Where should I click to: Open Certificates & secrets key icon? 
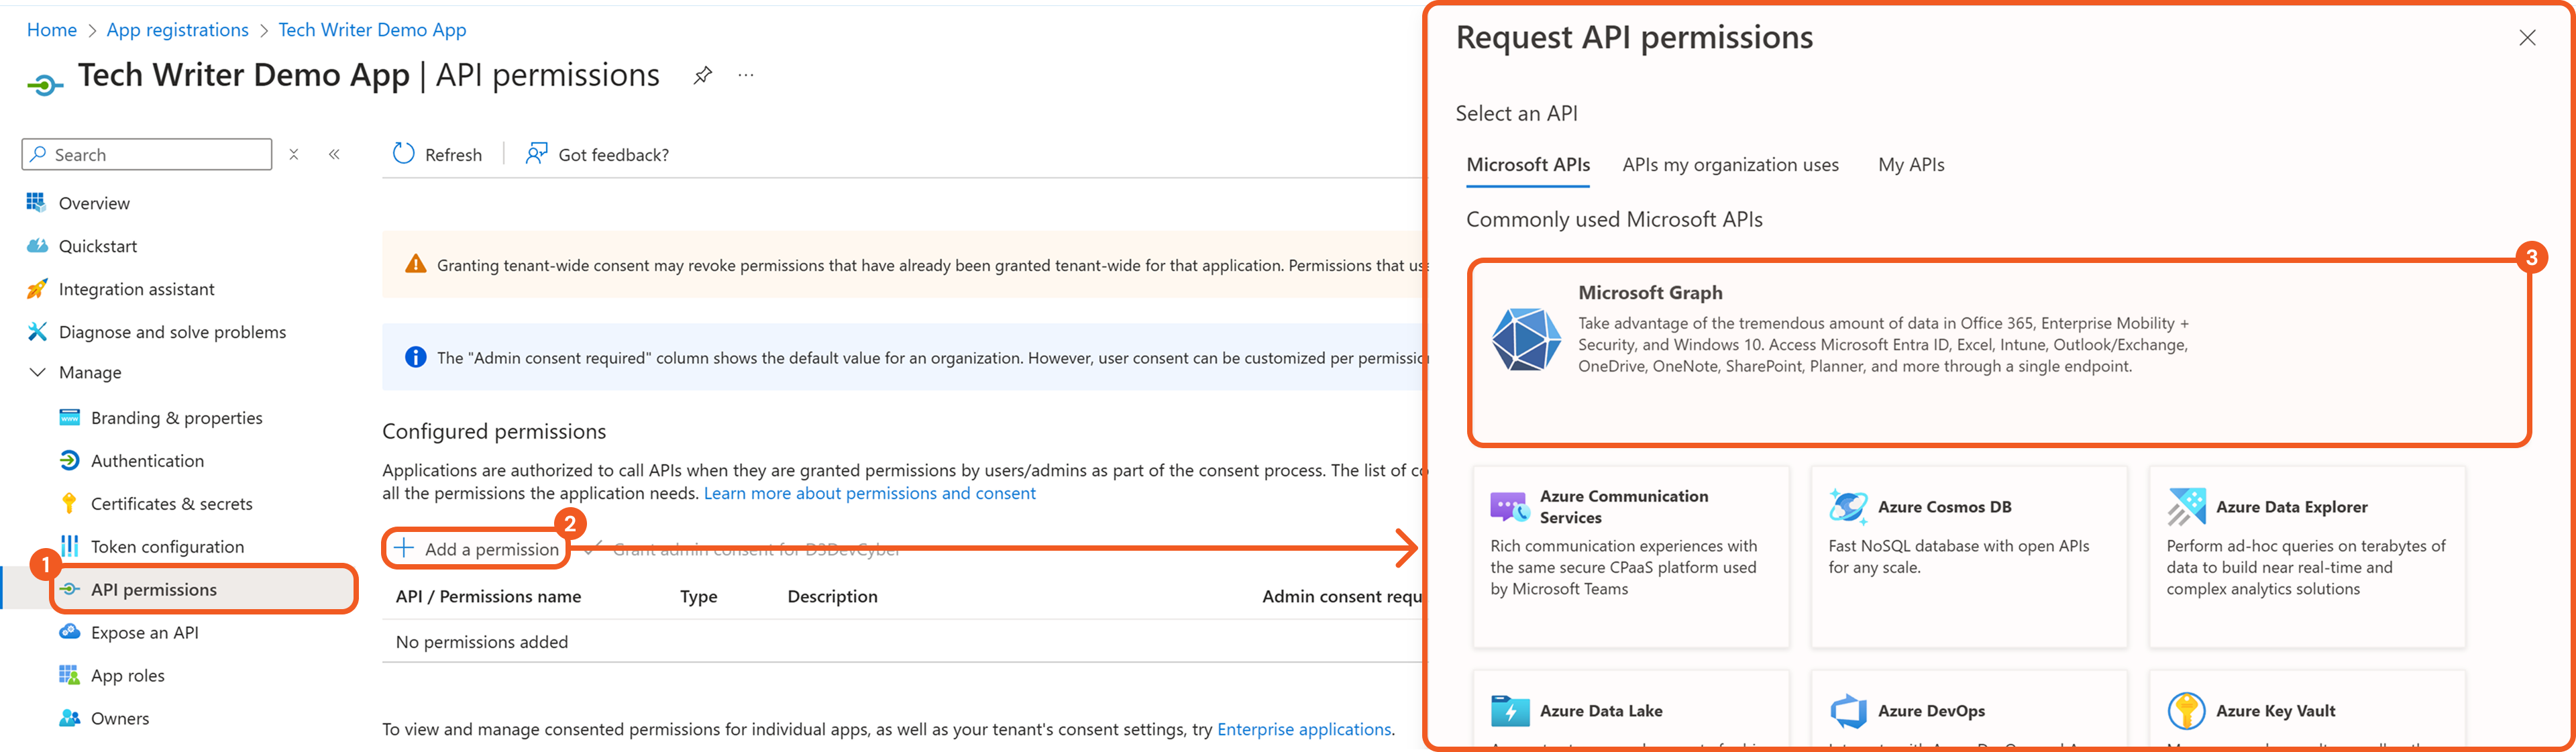(69, 503)
